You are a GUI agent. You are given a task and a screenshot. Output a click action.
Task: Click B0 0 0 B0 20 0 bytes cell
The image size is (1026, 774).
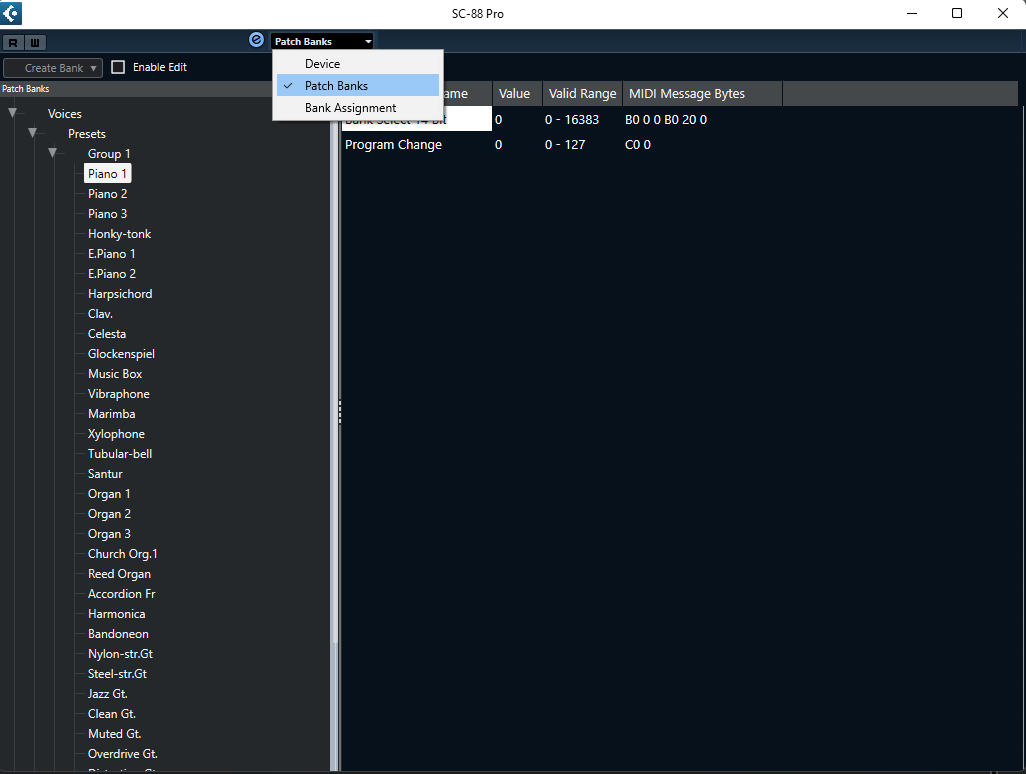coord(666,120)
